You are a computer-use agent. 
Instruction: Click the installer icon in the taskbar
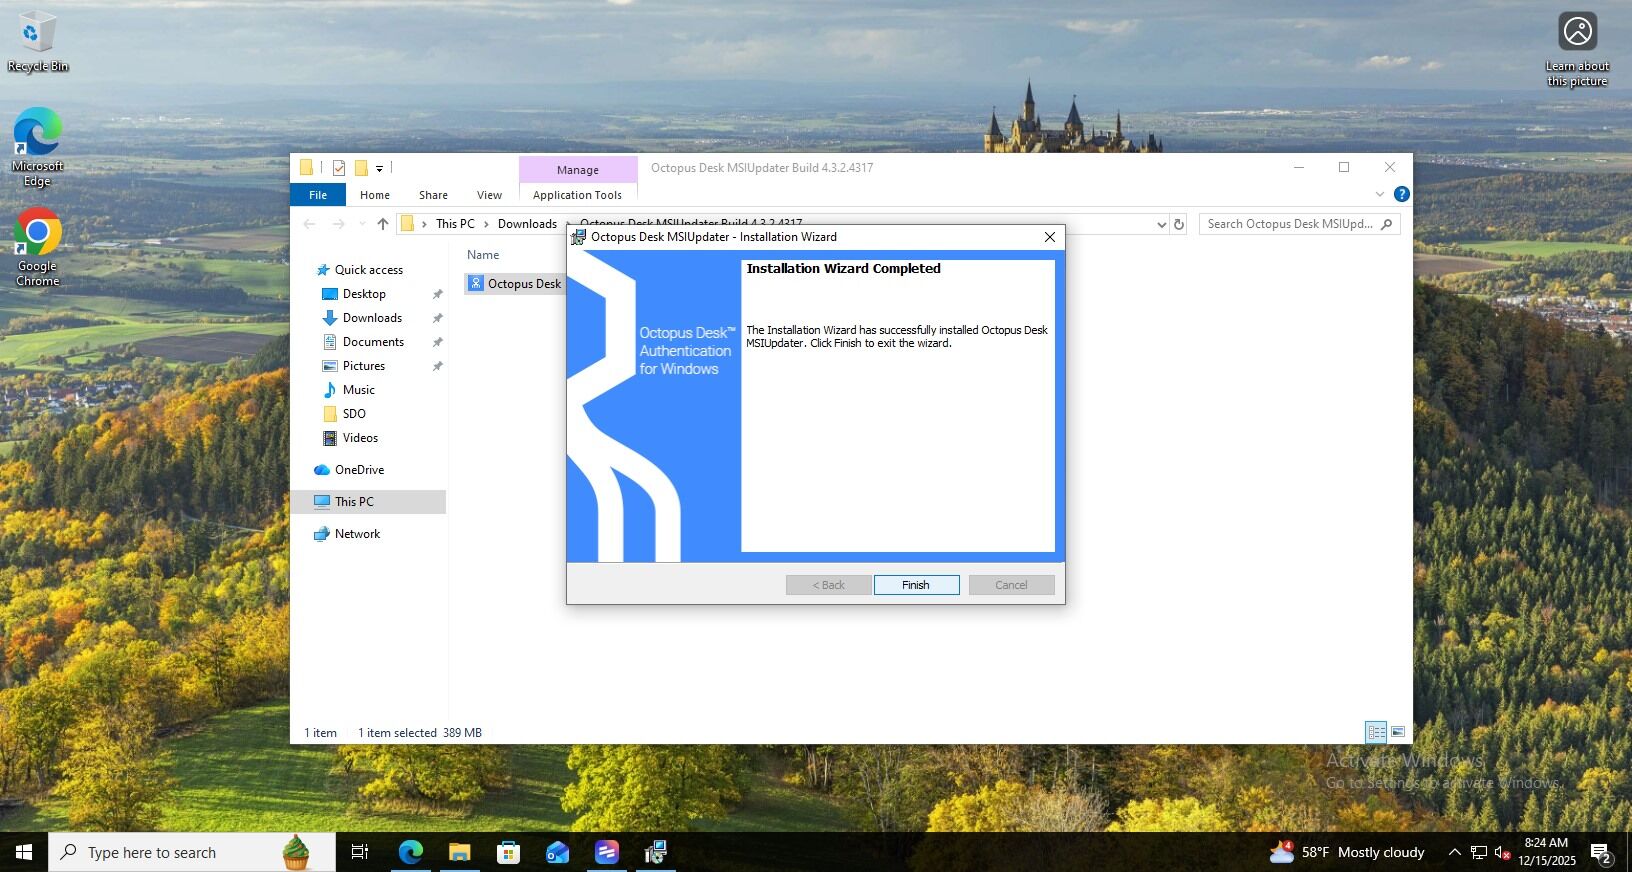tap(655, 852)
